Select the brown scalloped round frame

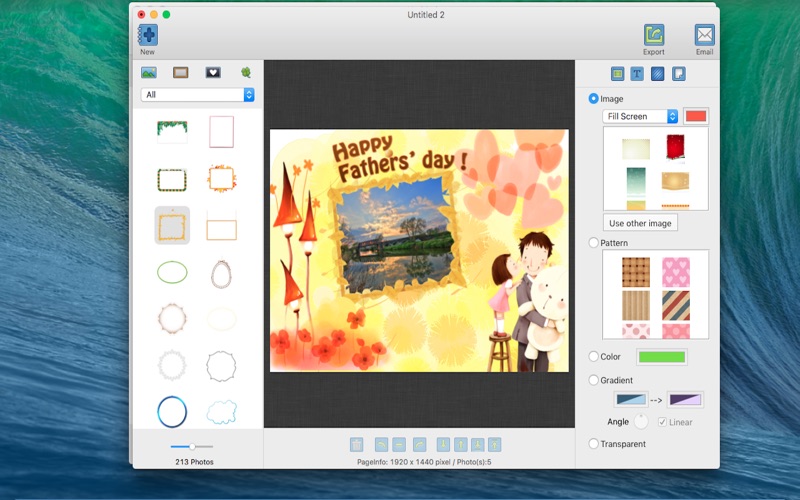pos(172,318)
